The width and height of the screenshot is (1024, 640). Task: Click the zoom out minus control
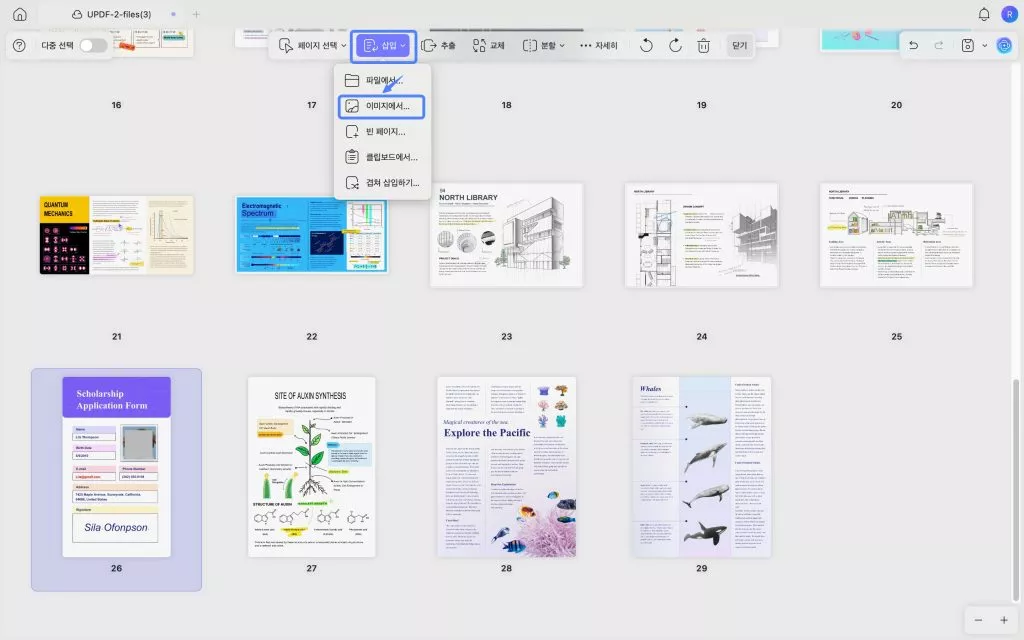(x=978, y=620)
